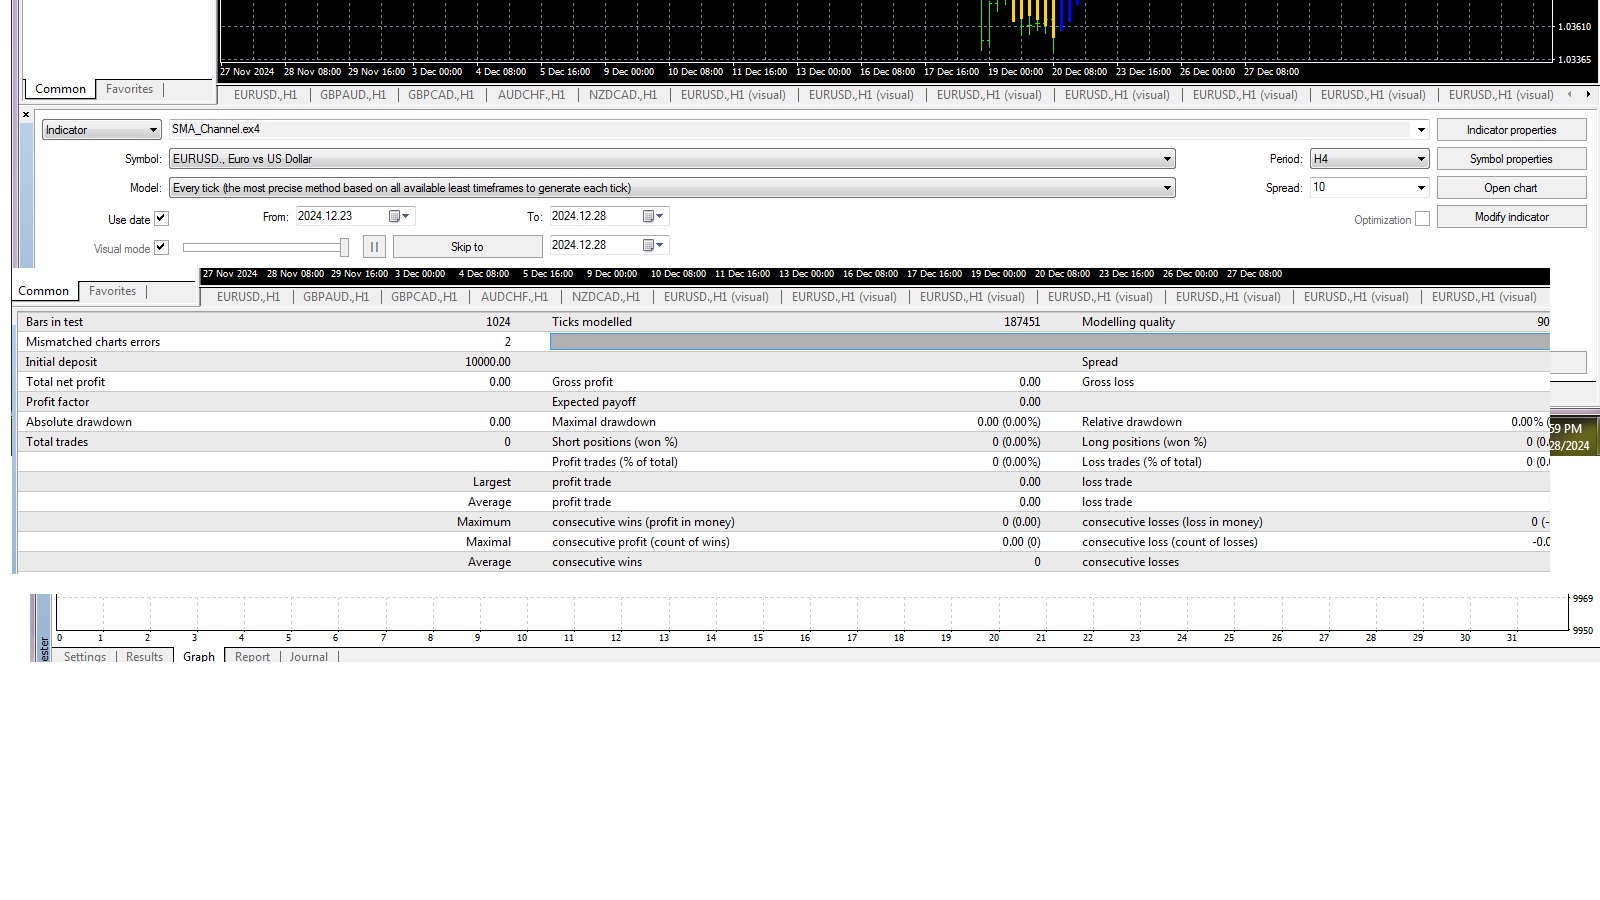Viewport: 1600px width, 900px height.
Task: Click the Total net profit label
Action: [x=65, y=382]
